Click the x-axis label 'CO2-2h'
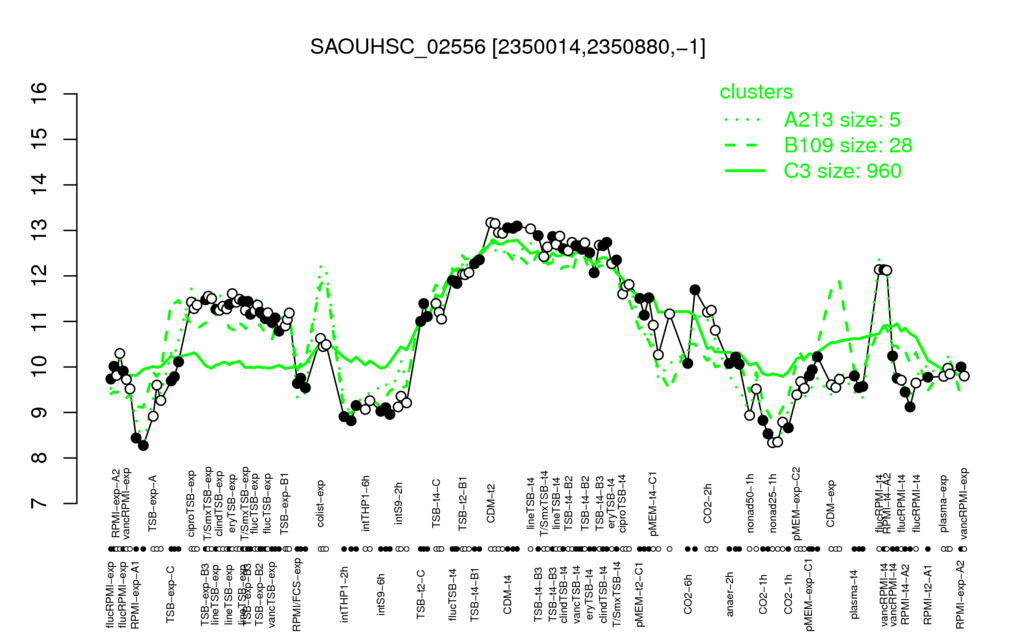Screen dimensions: 1024x640 707,504
